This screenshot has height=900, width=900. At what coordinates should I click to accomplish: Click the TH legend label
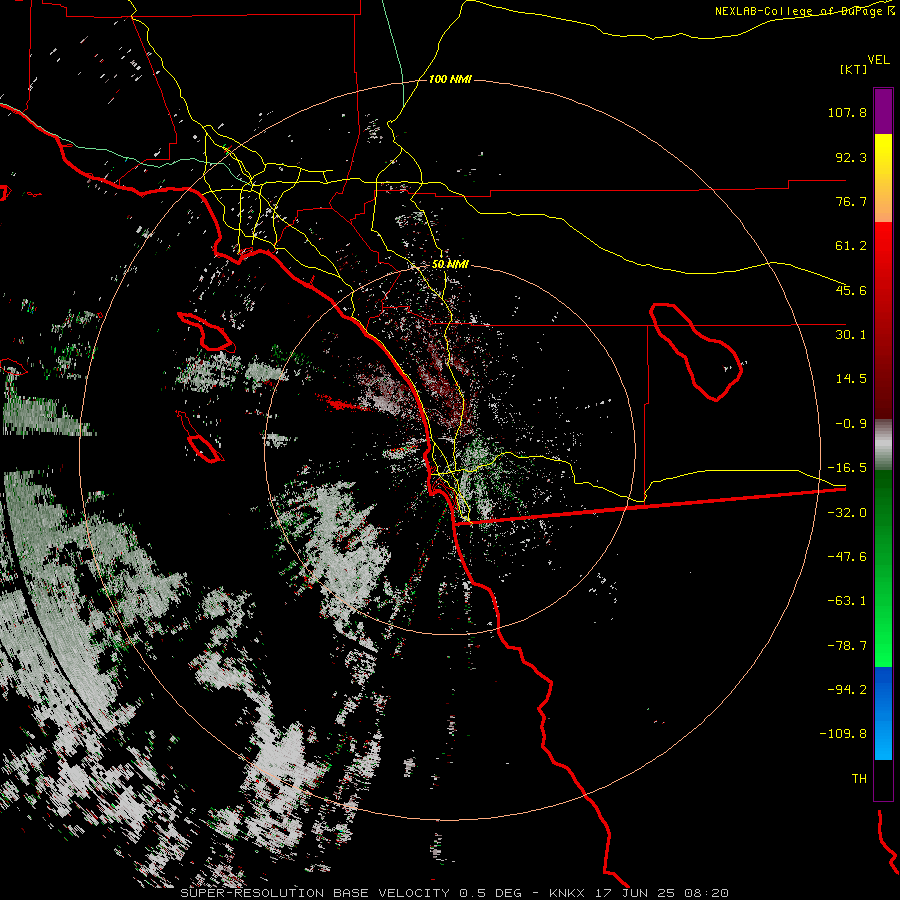pyautogui.click(x=859, y=778)
